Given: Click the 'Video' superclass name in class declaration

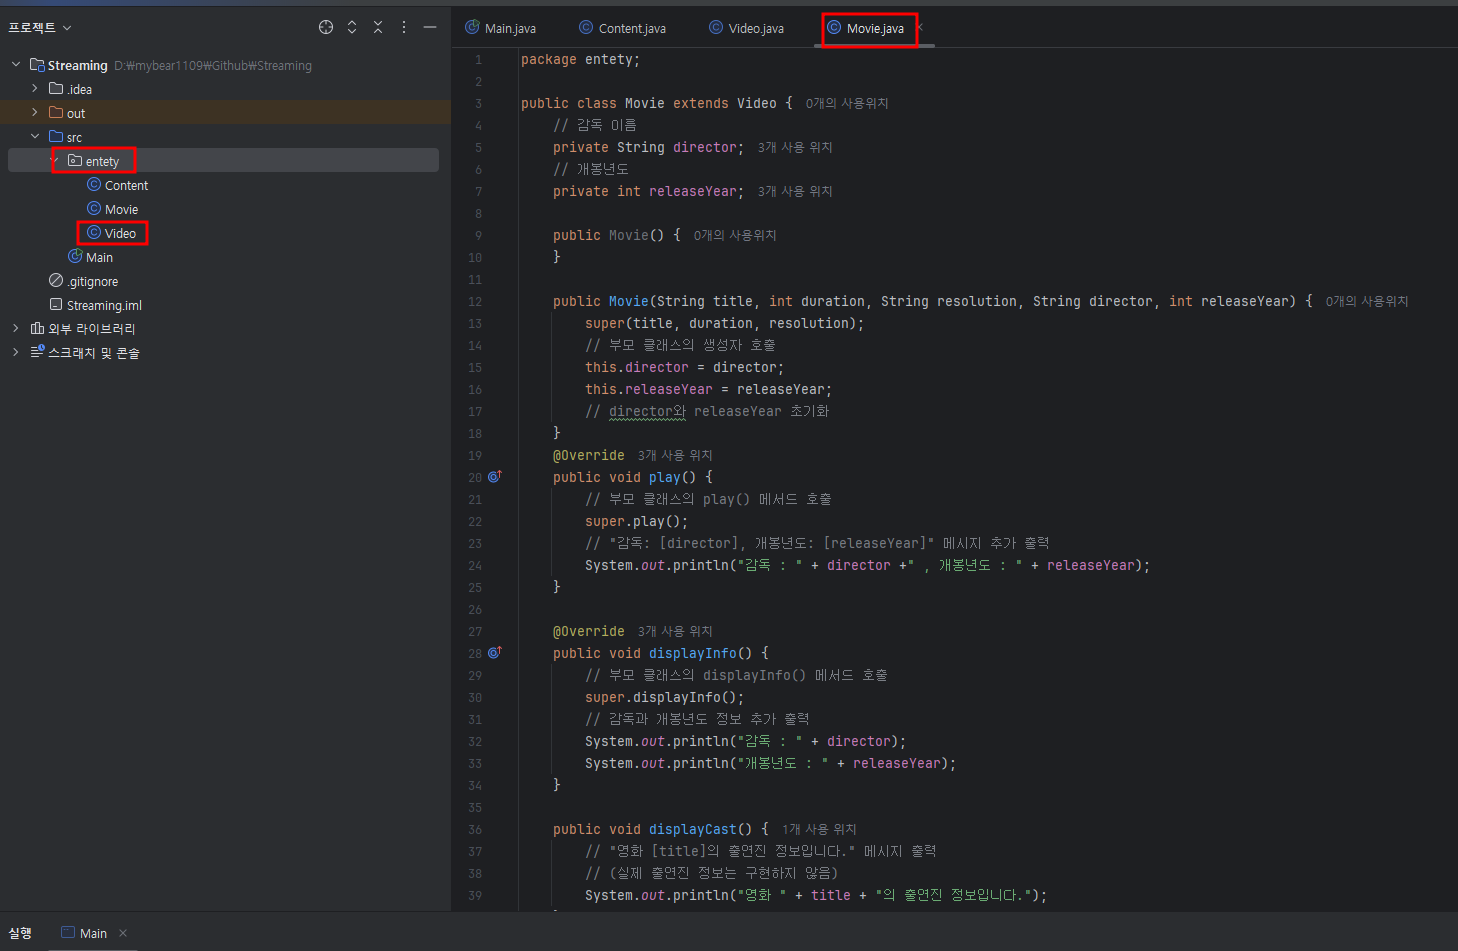Looking at the screenshot, I should coord(756,103).
